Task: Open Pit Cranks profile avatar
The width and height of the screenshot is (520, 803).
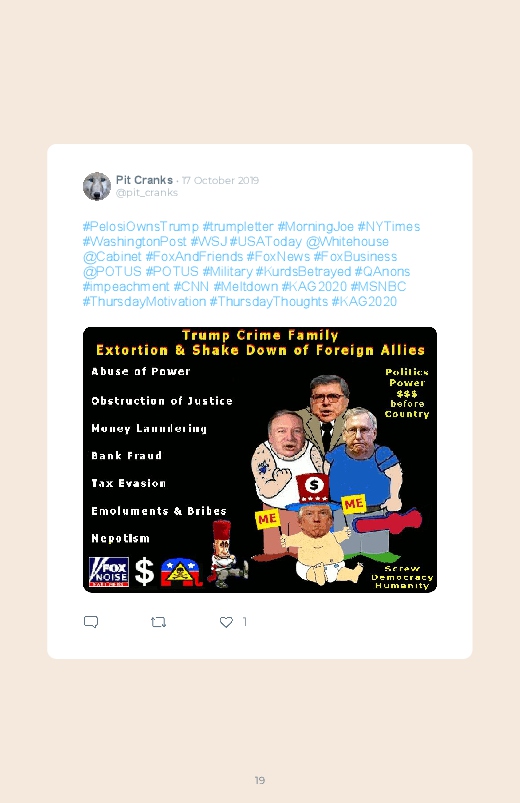Action: (97, 186)
